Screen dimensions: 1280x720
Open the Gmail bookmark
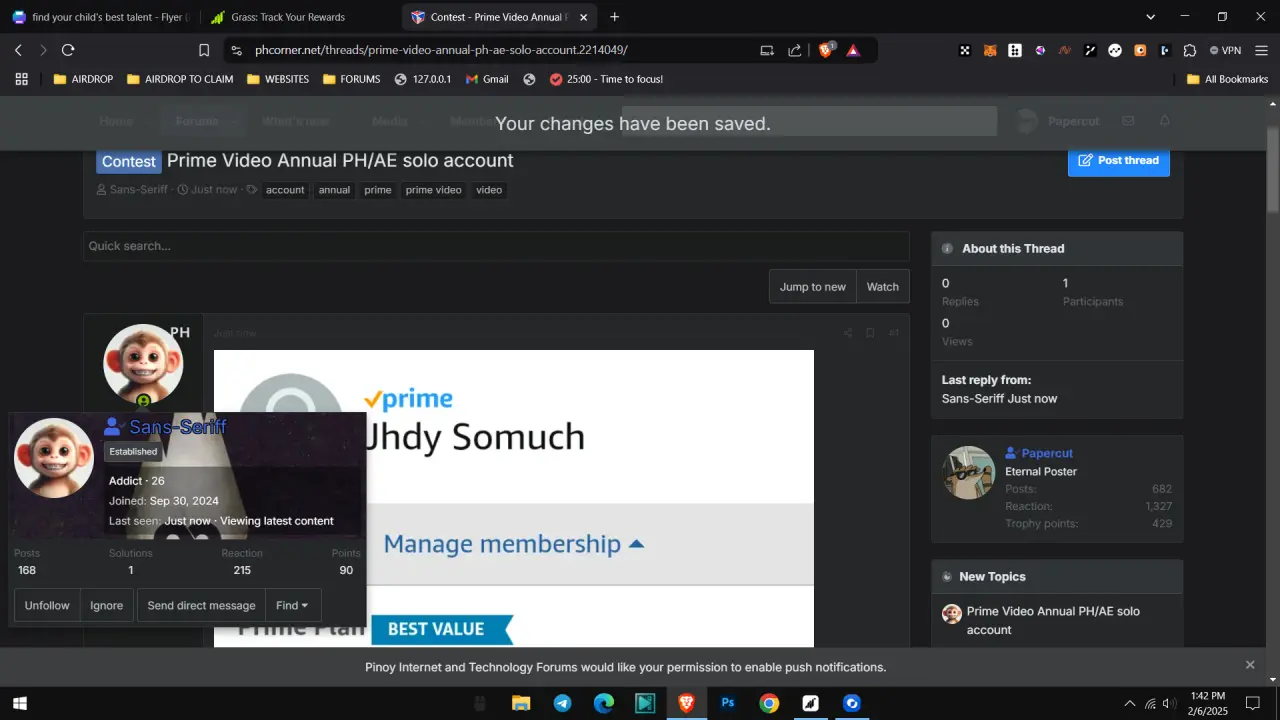click(487, 79)
